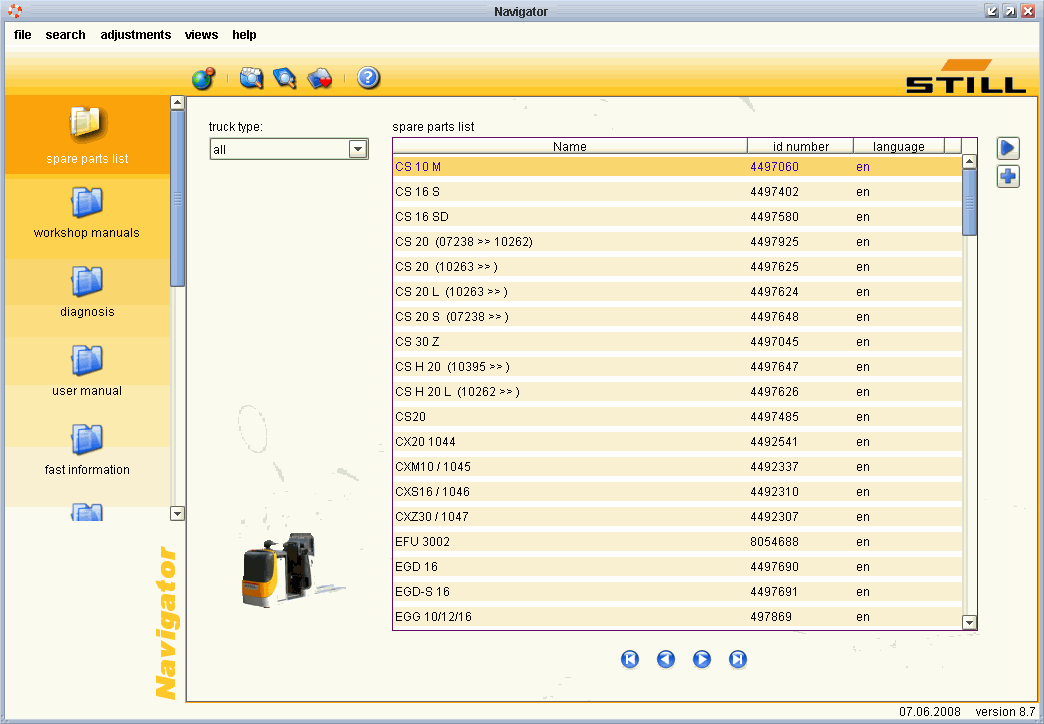Select the CS 20 (07238 >> 10262) row
1044x724 pixels.
point(677,242)
